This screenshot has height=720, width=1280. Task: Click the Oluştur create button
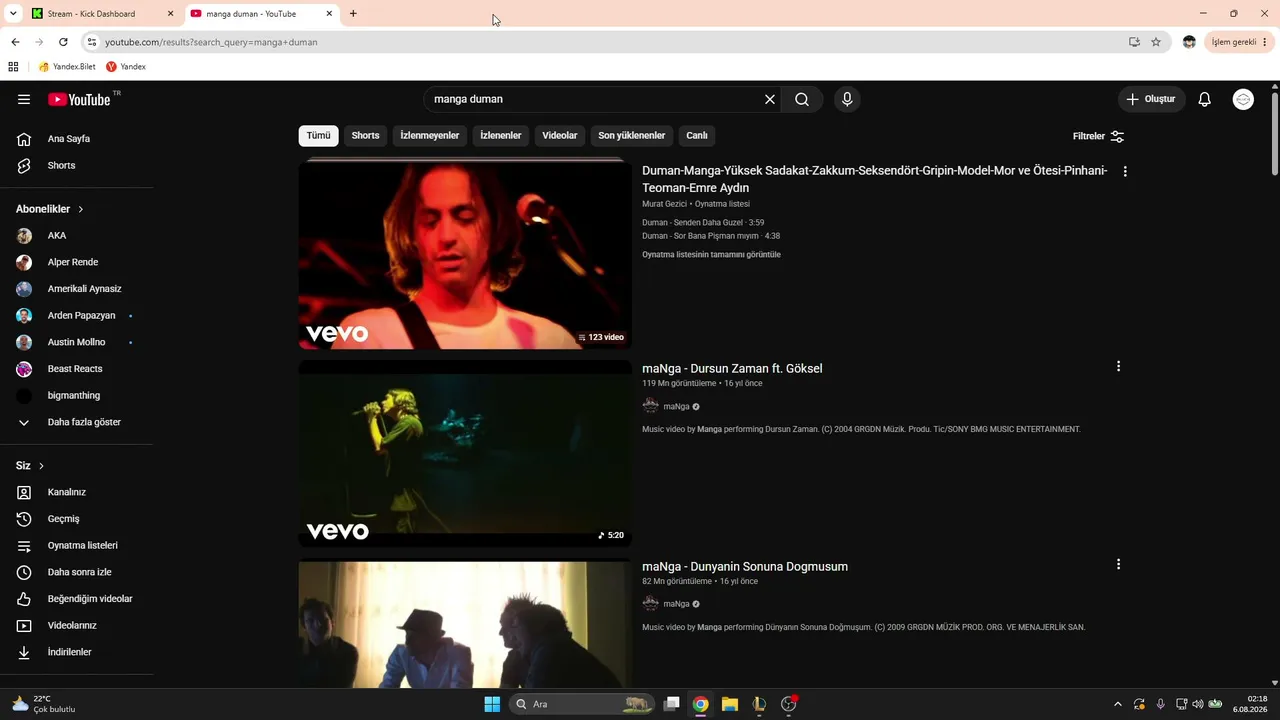[1151, 99]
